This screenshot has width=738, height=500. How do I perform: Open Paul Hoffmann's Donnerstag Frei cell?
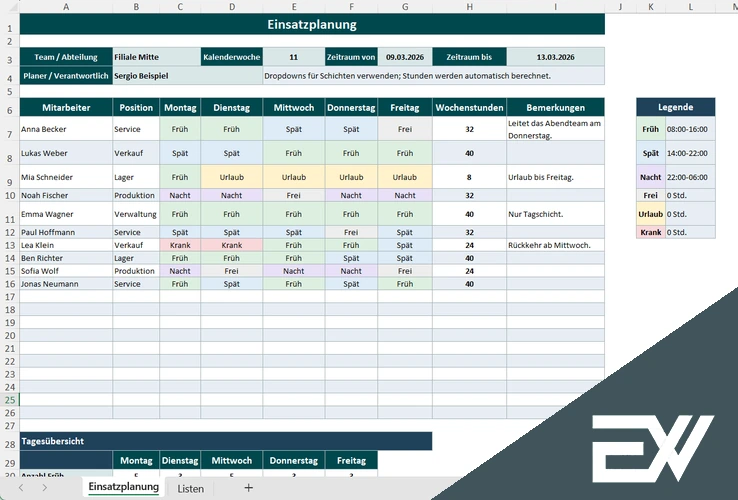(351, 232)
